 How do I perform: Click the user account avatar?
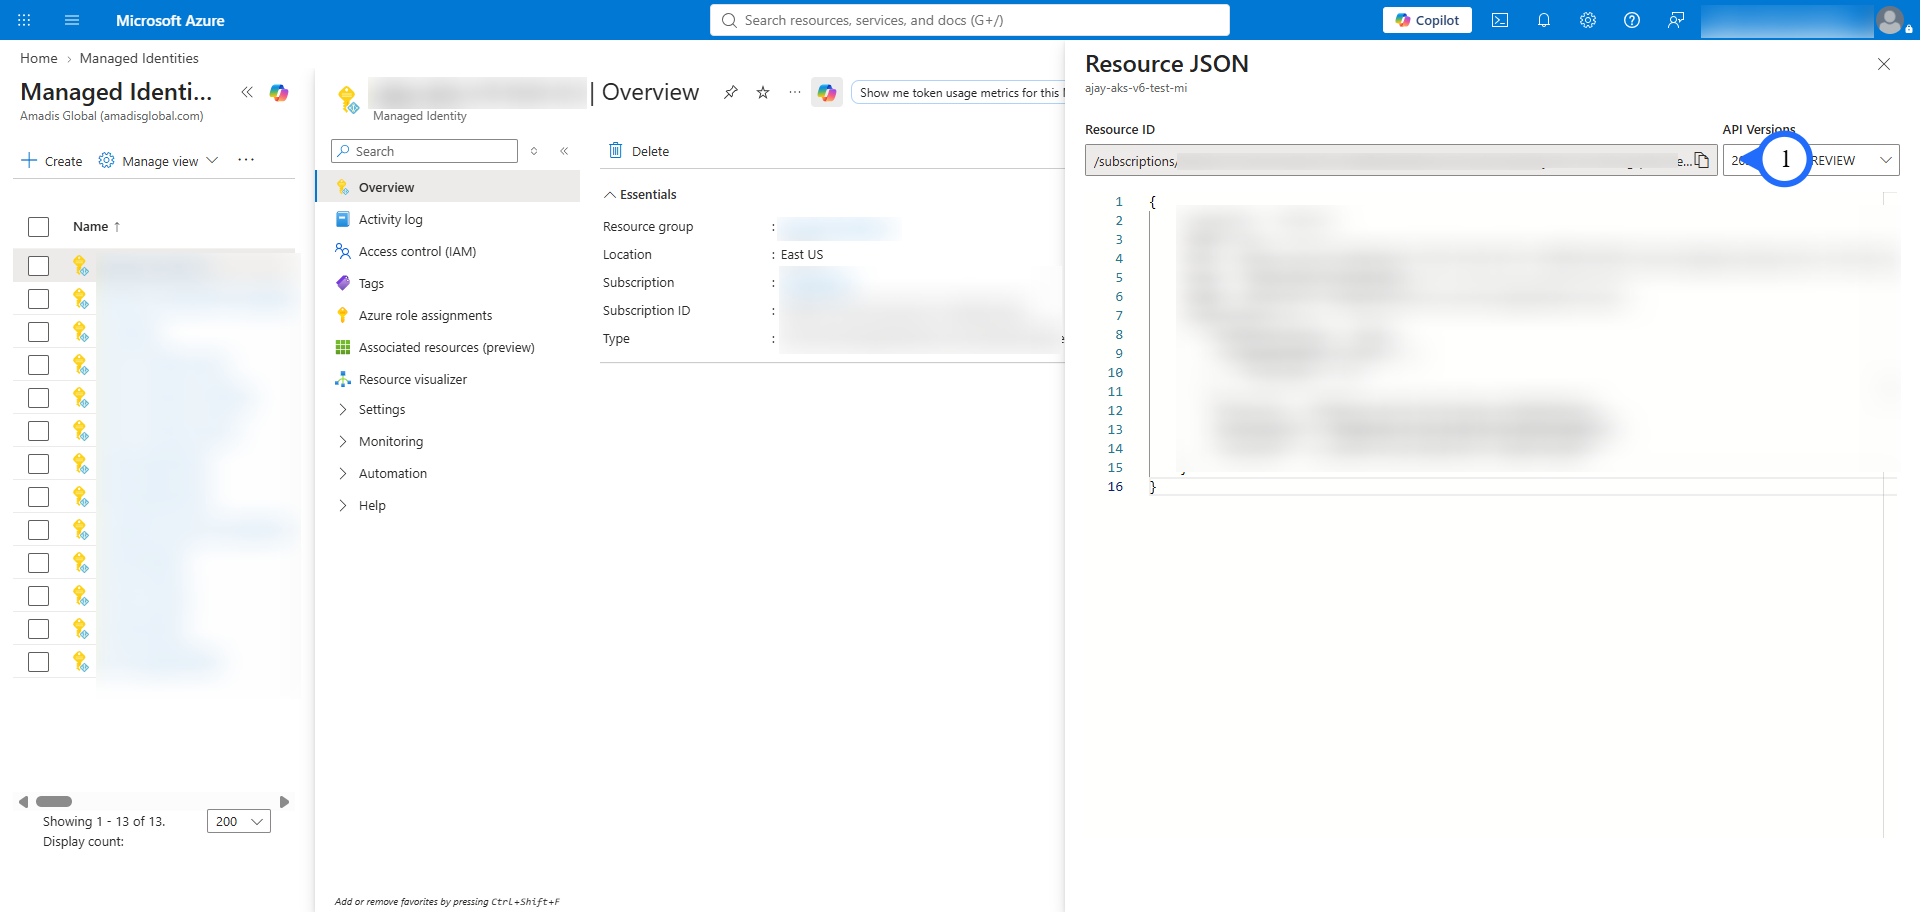[1890, 20]
